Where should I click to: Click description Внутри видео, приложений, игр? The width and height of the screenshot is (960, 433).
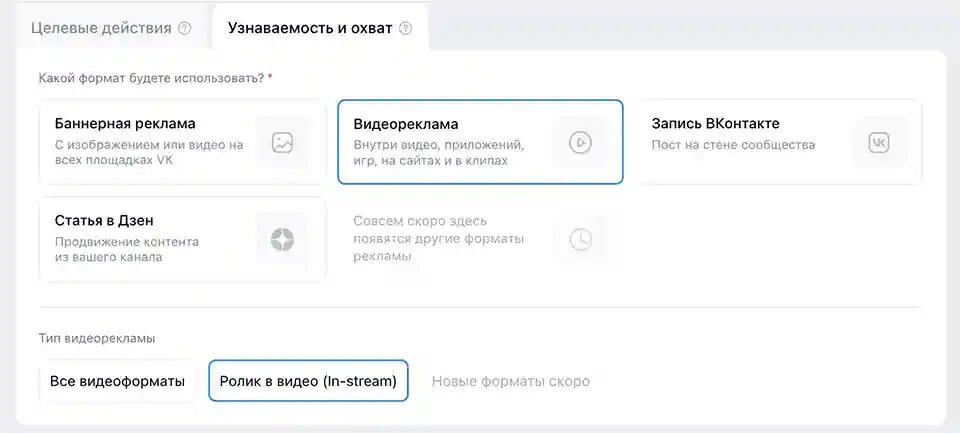click(x=439, y=153)
